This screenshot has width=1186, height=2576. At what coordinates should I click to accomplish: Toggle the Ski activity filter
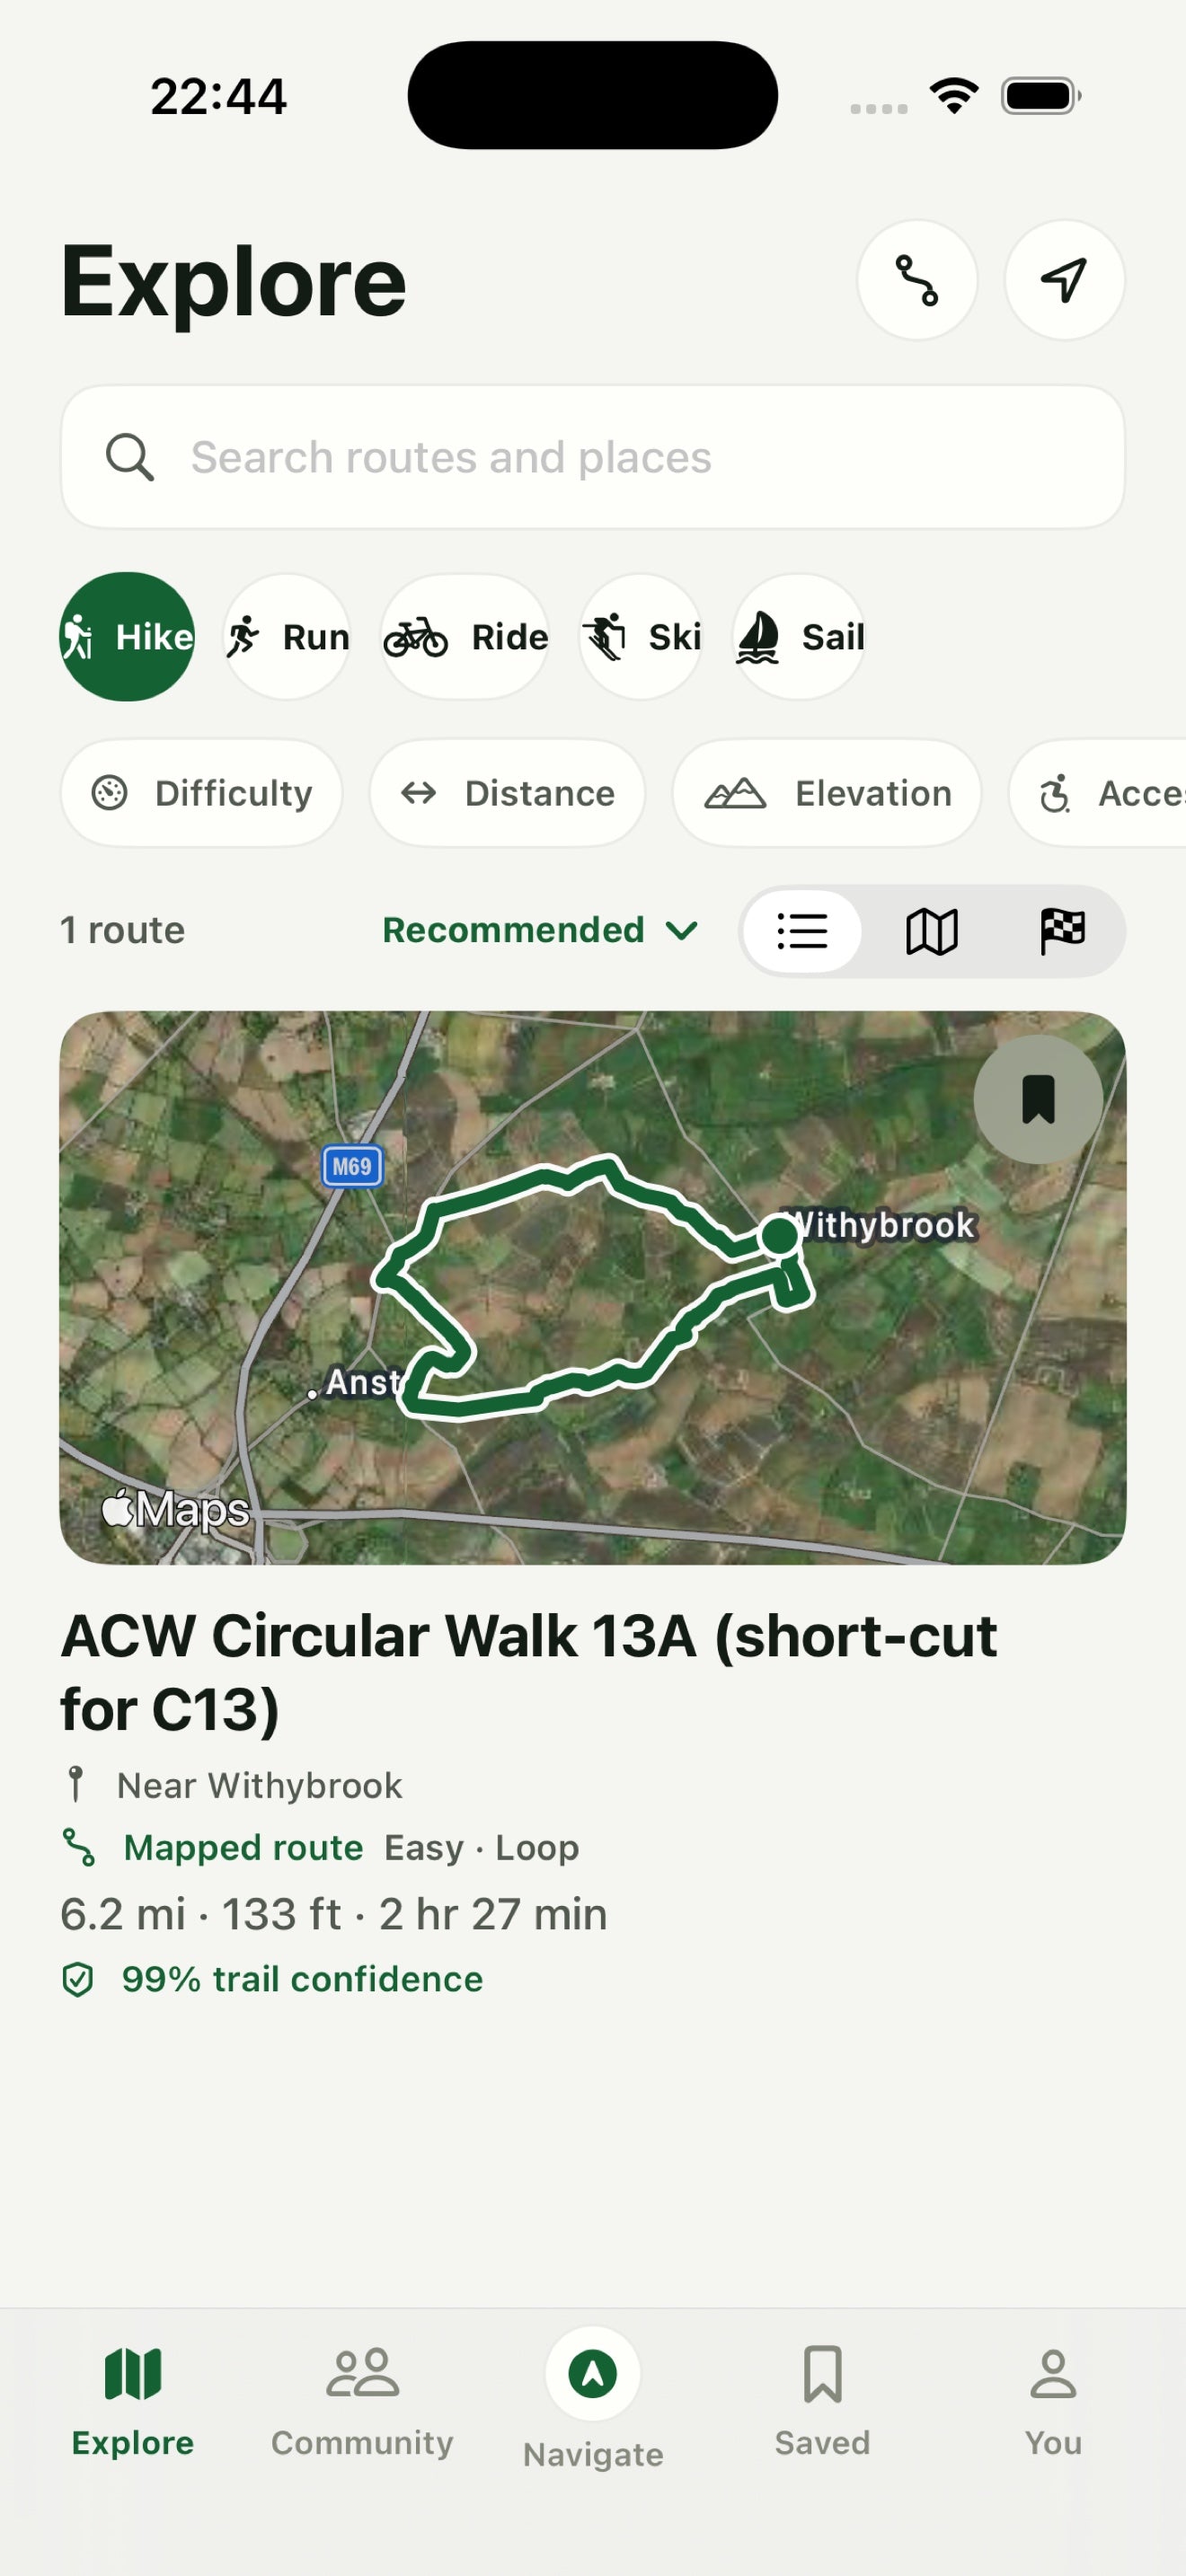click(641, 637)
